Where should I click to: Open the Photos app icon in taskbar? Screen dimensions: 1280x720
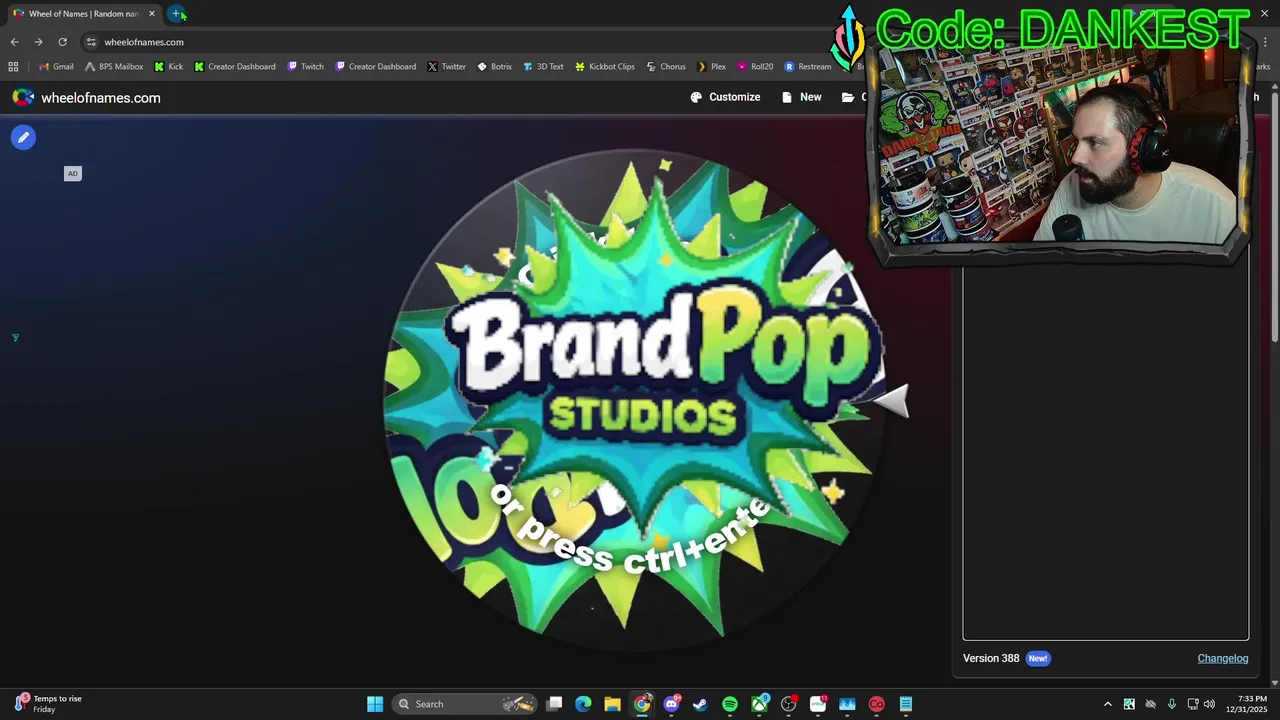pyautogui.click(x=847, y=704)
